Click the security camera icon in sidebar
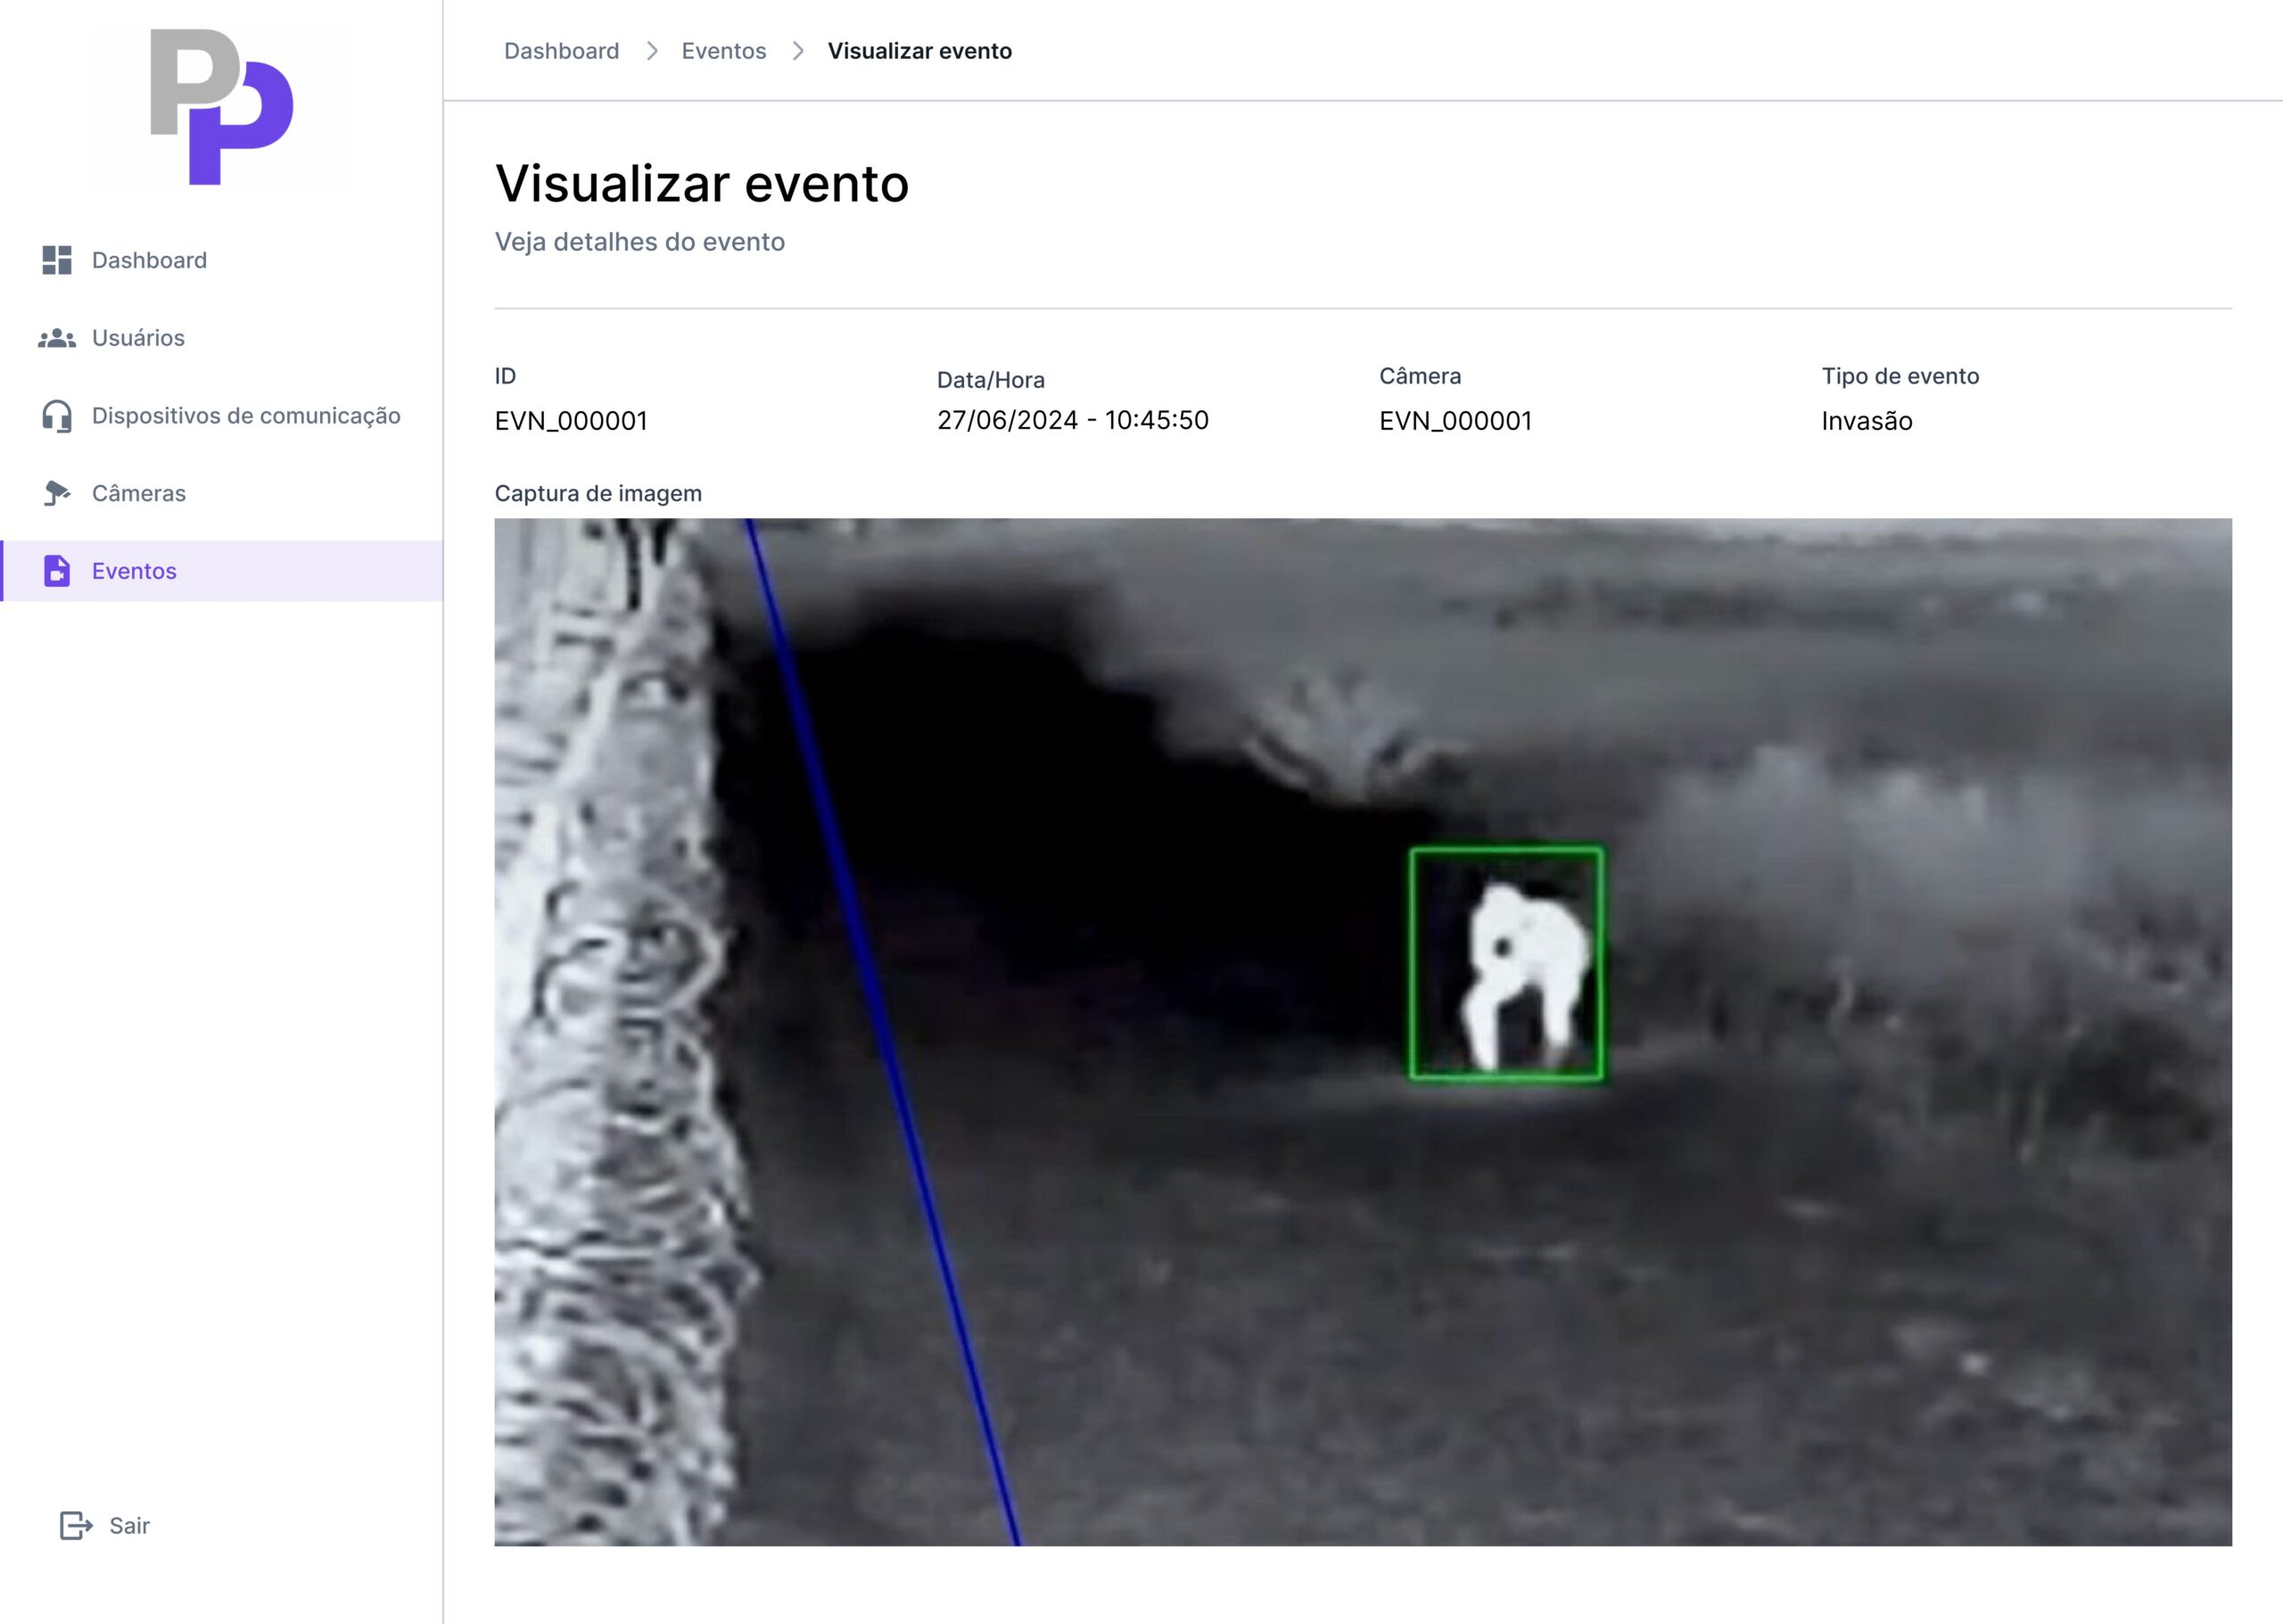The width and height of the screenshot is (2283, 1624). coord(57,493)
